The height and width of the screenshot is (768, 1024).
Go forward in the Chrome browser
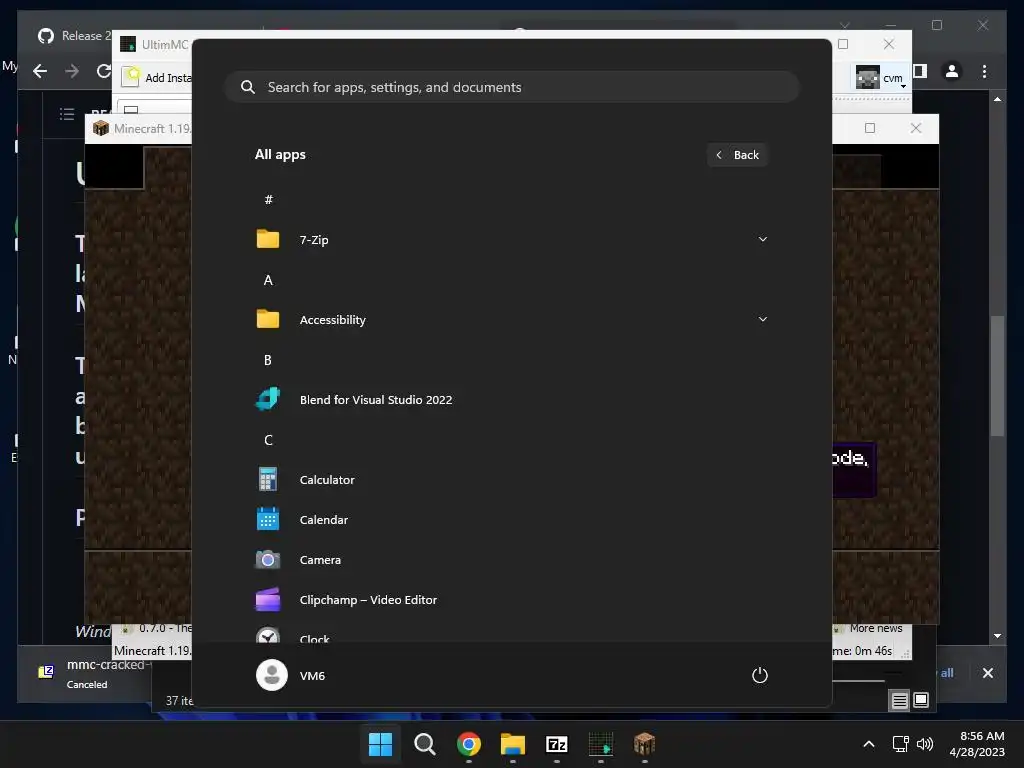click(72, 71)
